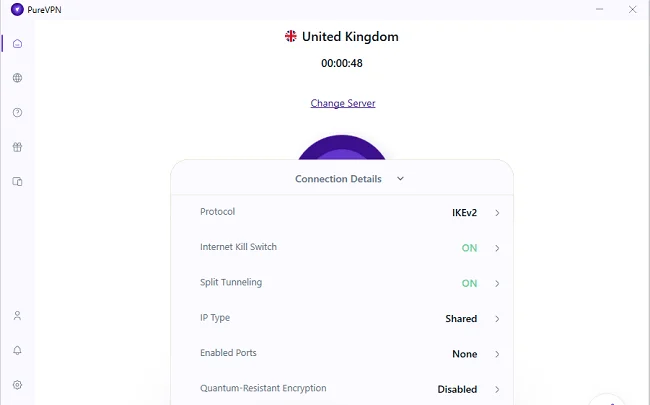The height and width of the screenshot is (405, 650).
Task: Toggle Internet Kill Switch ON status
Action: (469, 248)
